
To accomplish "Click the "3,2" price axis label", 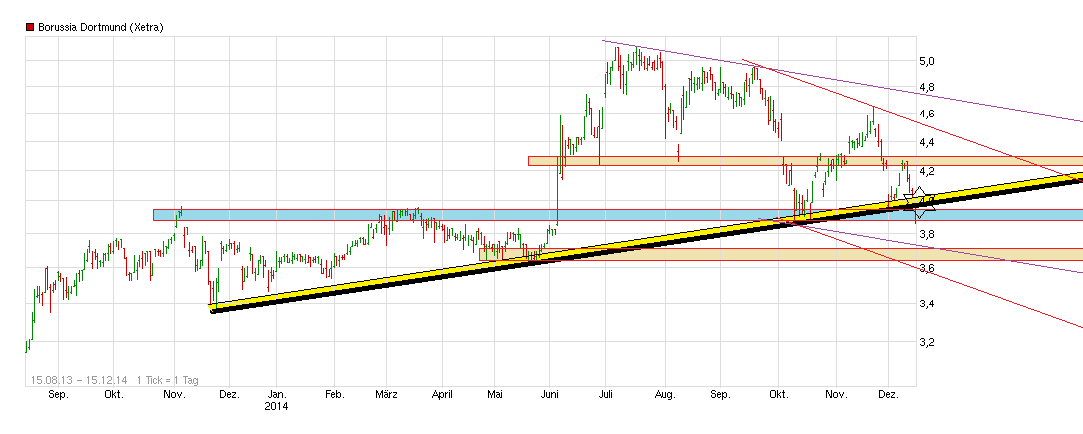I will point(927,341).
